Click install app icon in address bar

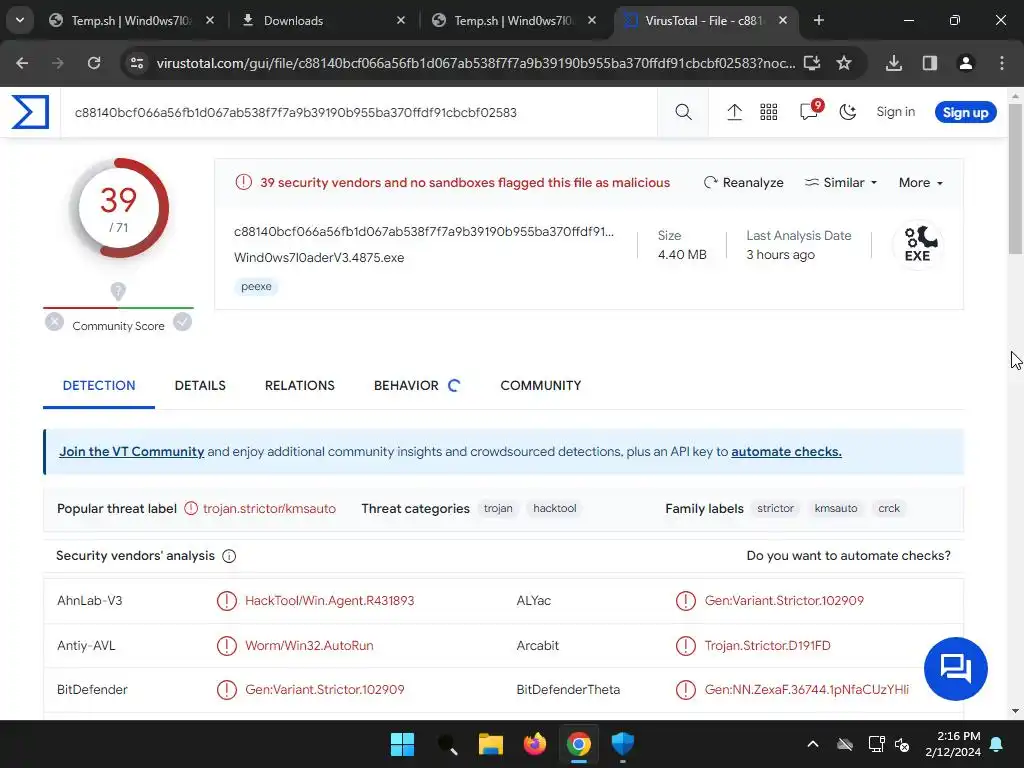[812, 63]
